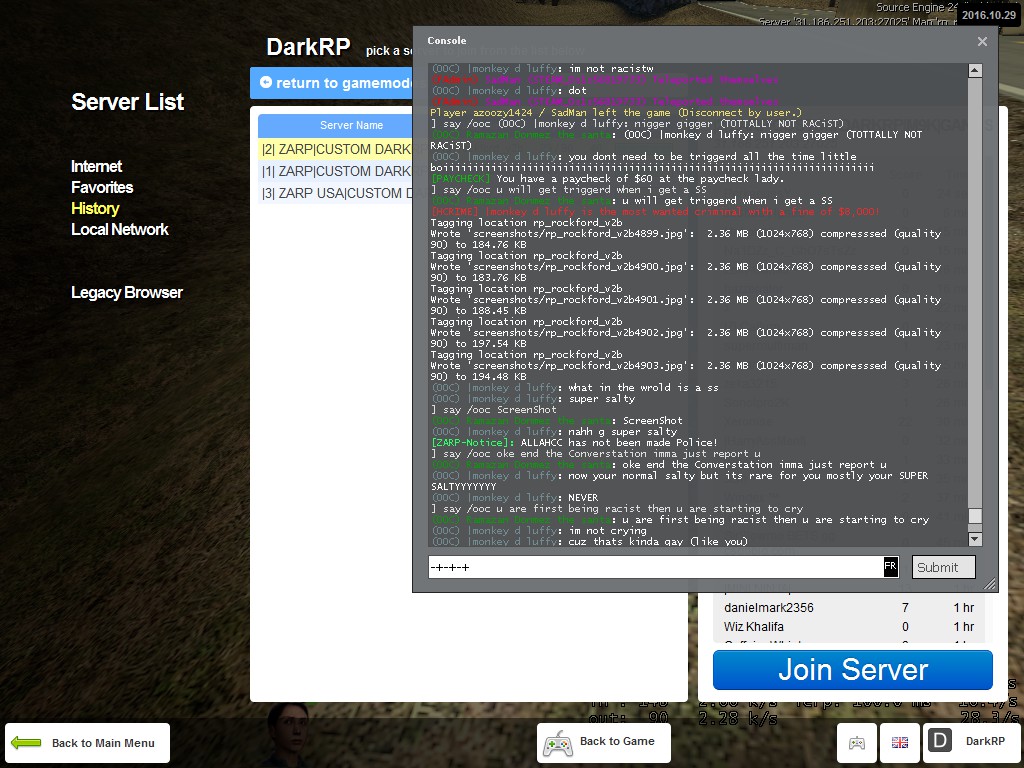Open the Legacy Browser

pyautogui.click(x=127, y=293)
